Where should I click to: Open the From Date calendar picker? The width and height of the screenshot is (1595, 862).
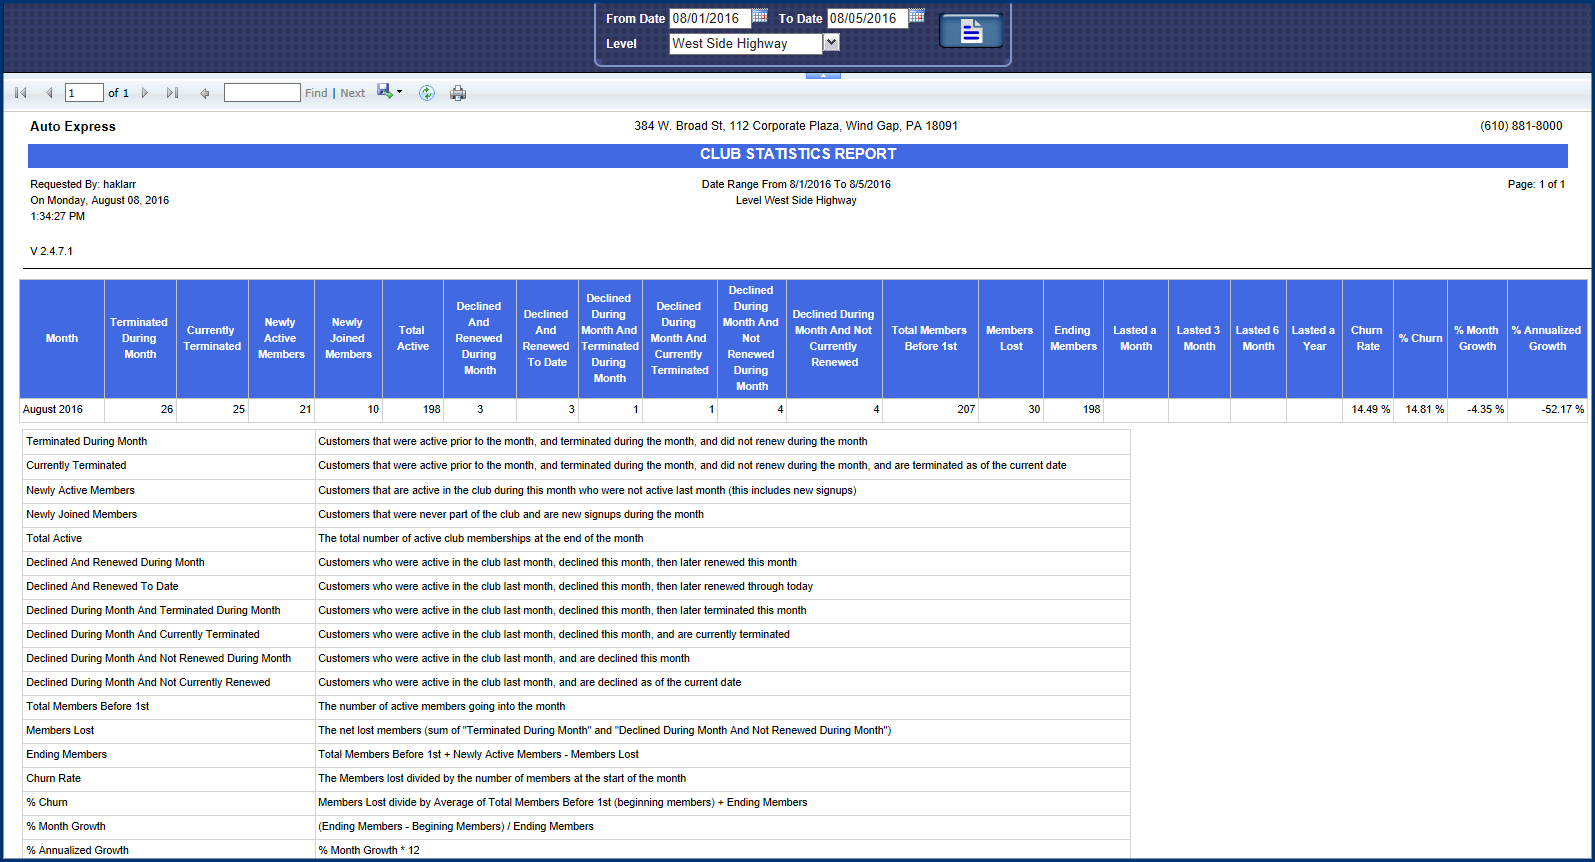pos(760,16)
